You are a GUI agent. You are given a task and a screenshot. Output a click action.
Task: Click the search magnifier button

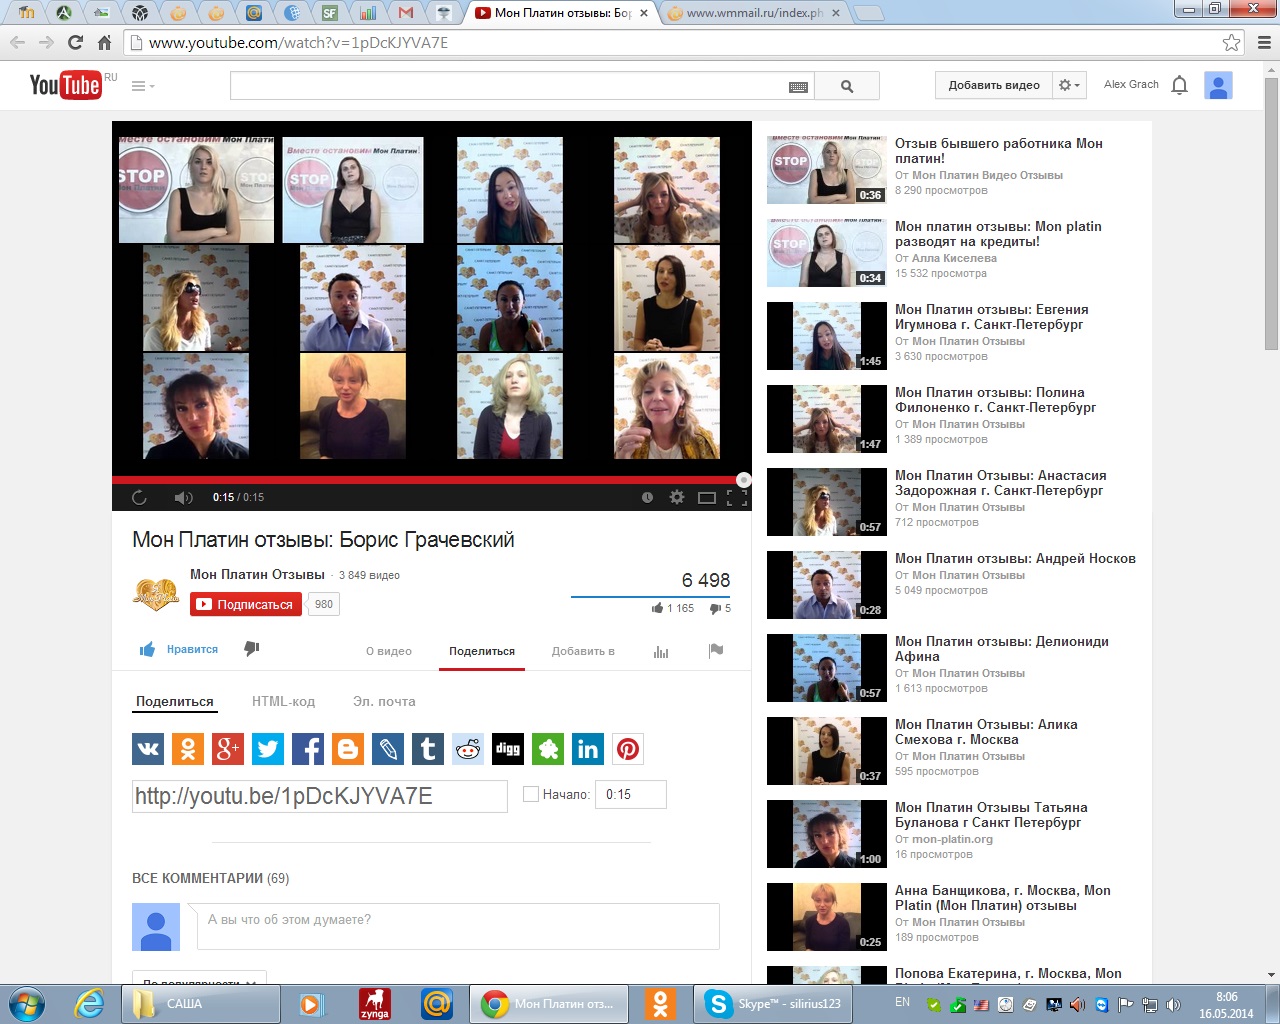tap(847, 86)
